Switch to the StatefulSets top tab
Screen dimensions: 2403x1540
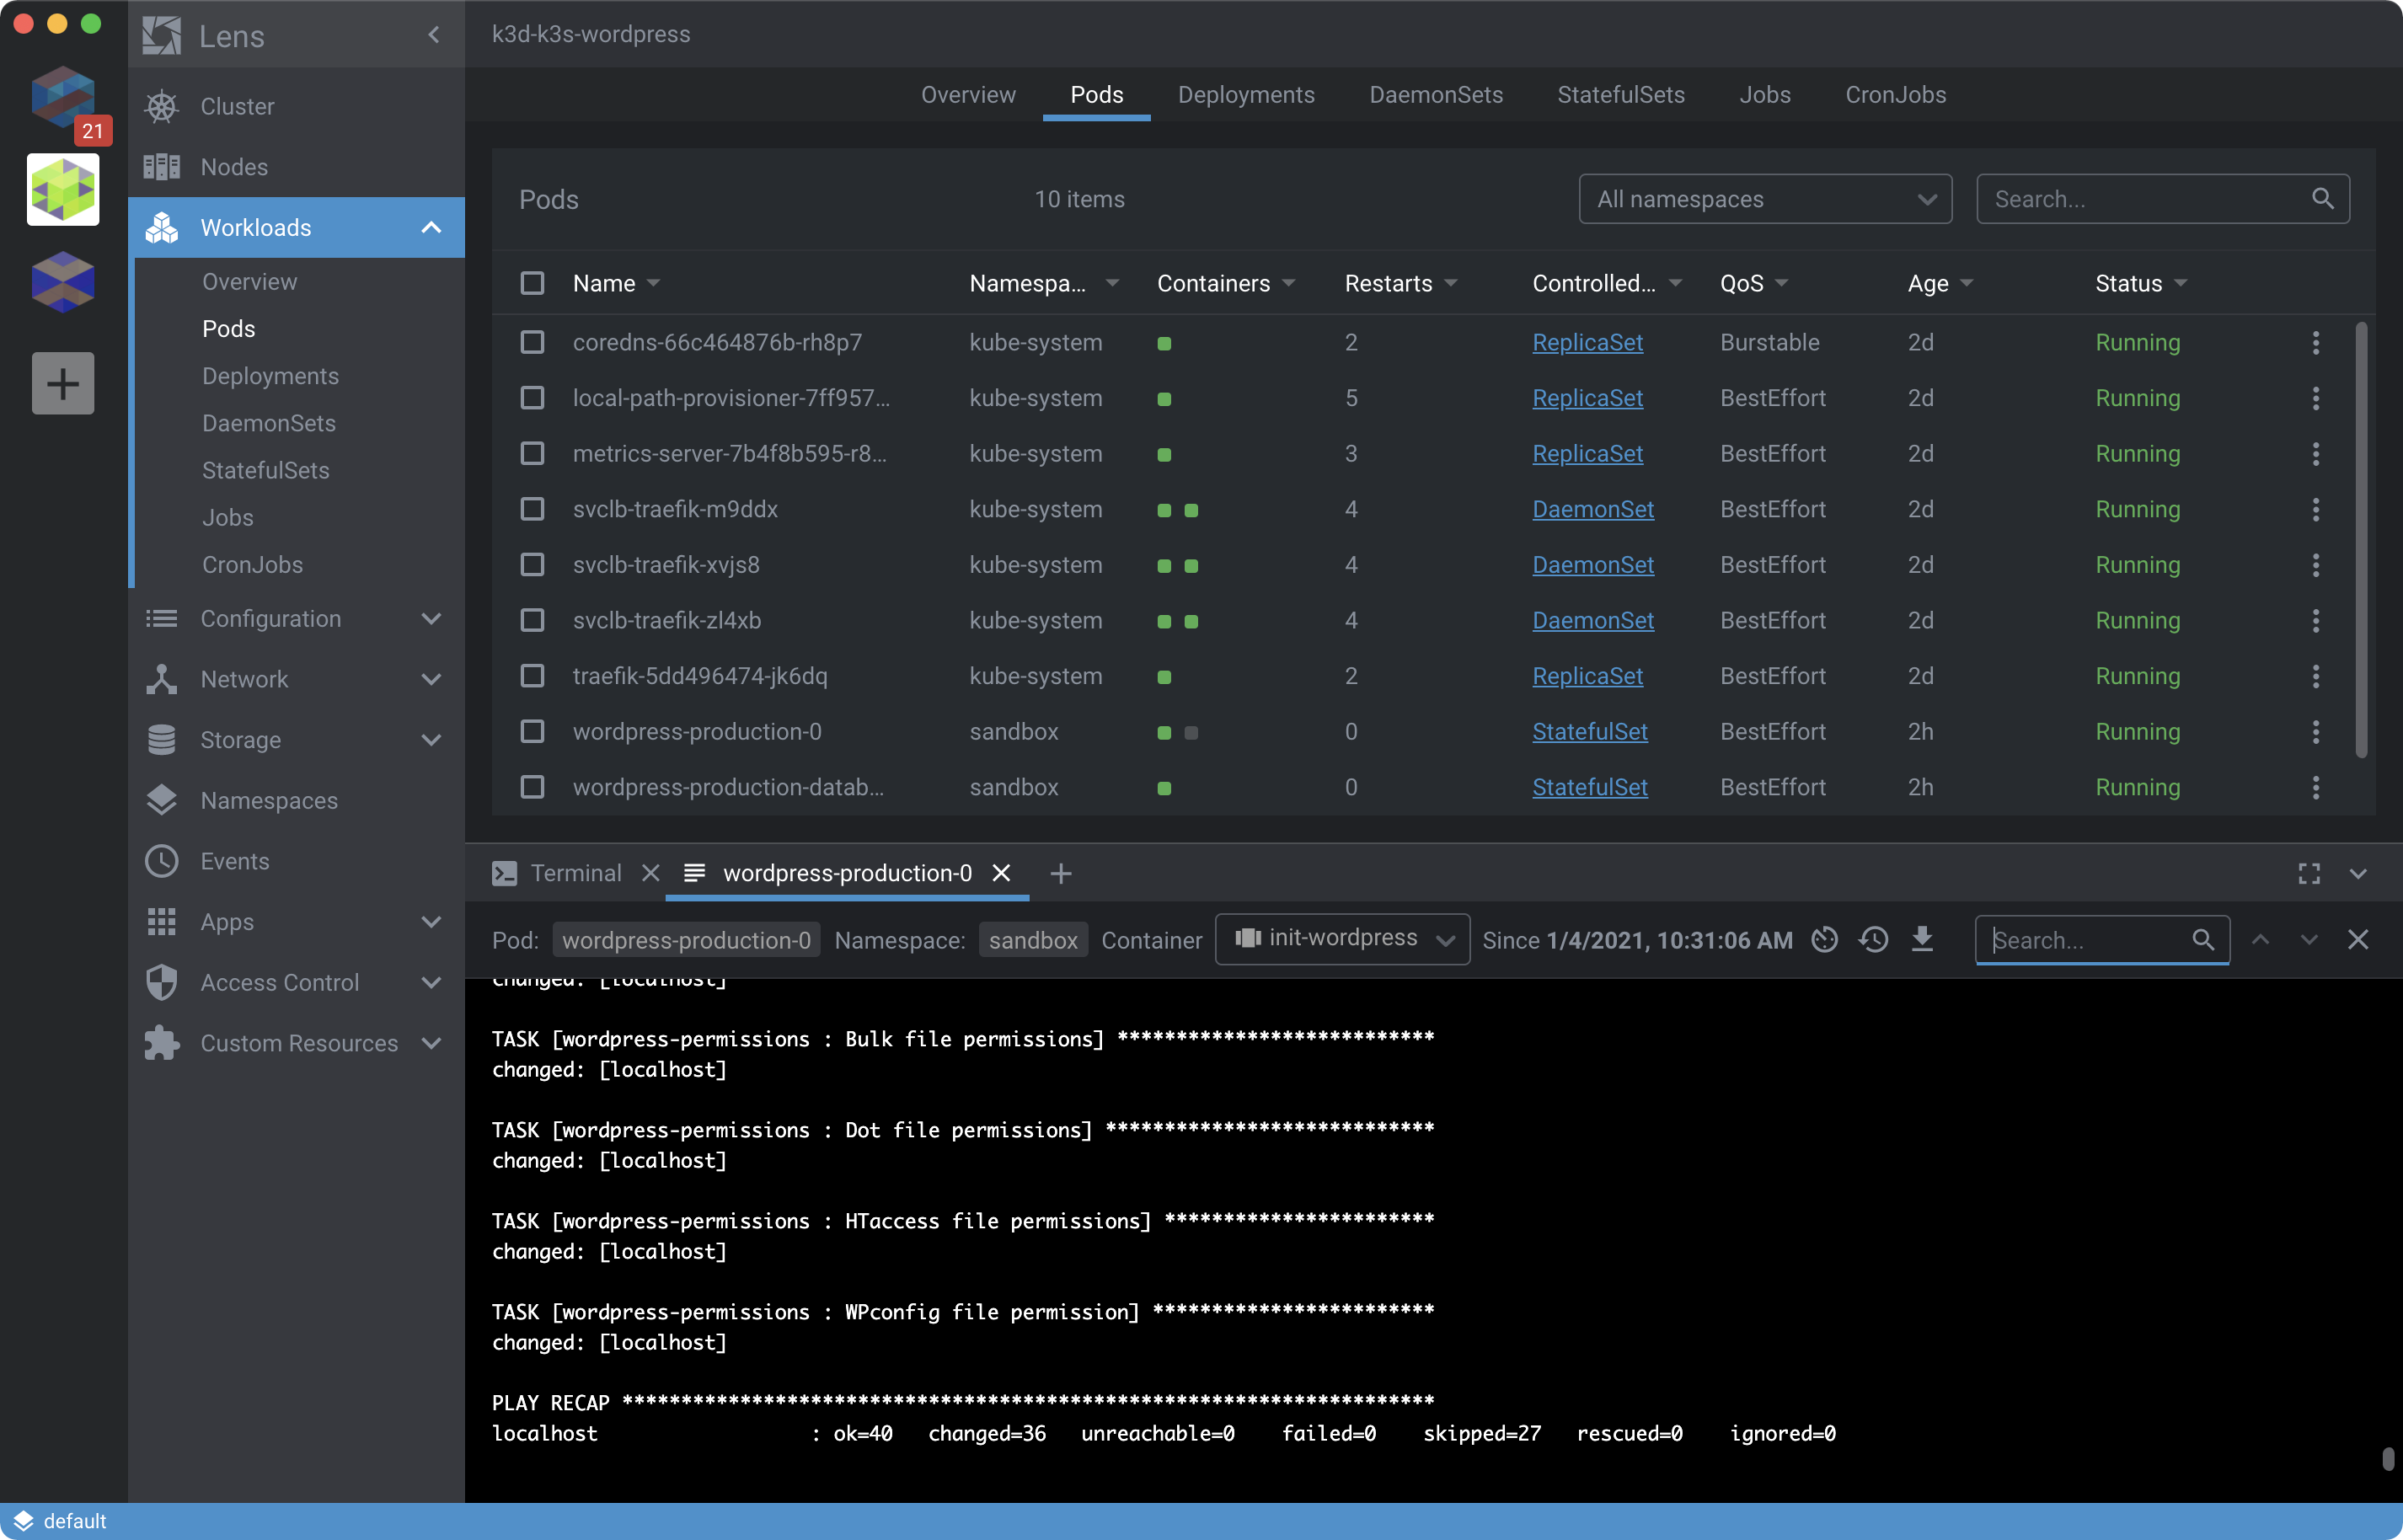[x=1620, y=95]
